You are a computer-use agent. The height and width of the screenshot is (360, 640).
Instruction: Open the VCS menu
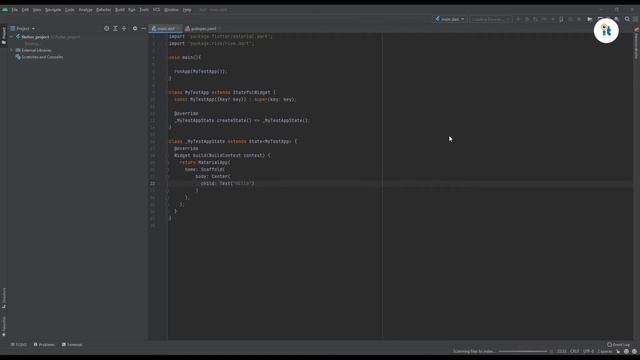pos(156,9)
